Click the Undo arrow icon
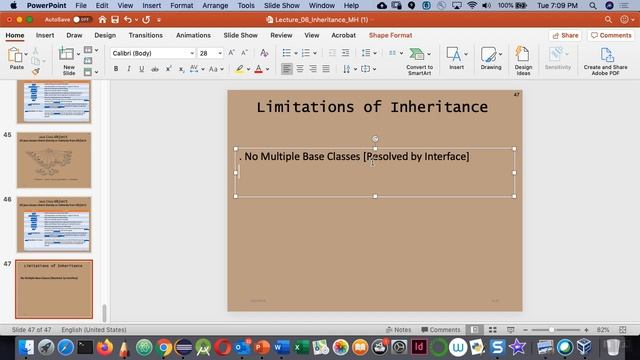 click(128, 20)
